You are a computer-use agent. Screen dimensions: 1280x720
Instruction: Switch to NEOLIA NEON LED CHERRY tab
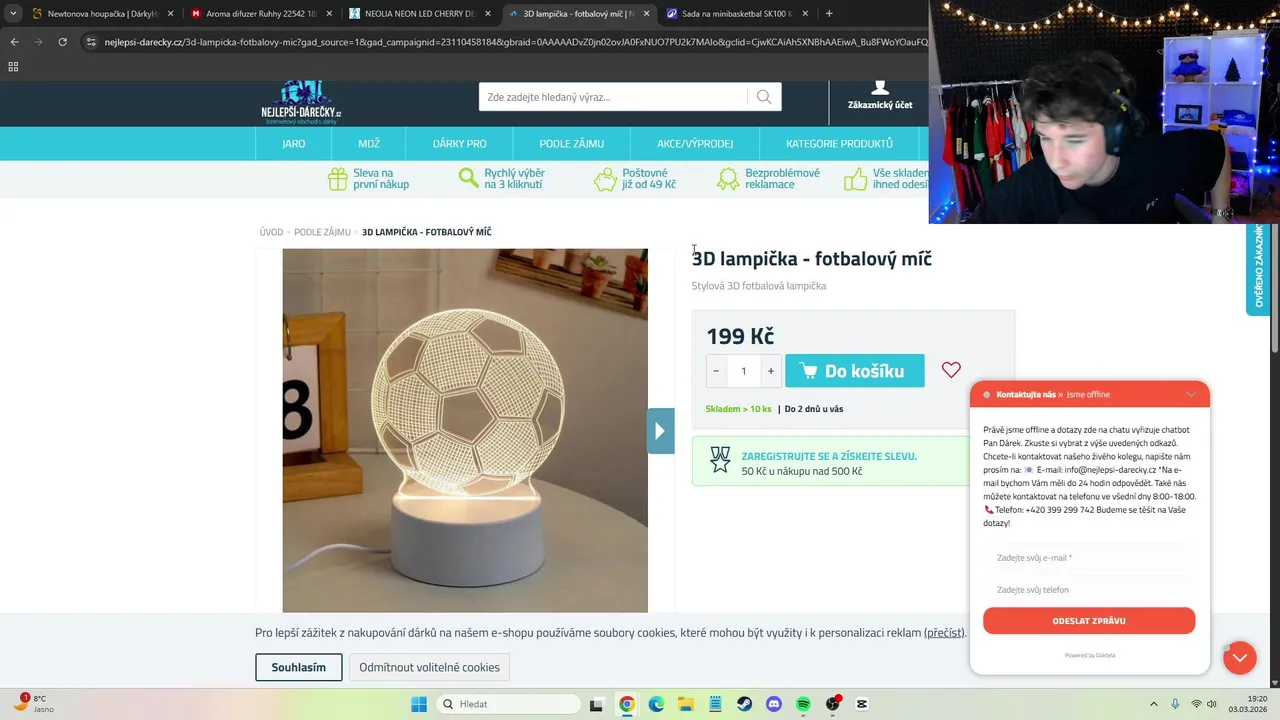pos(419,14)
